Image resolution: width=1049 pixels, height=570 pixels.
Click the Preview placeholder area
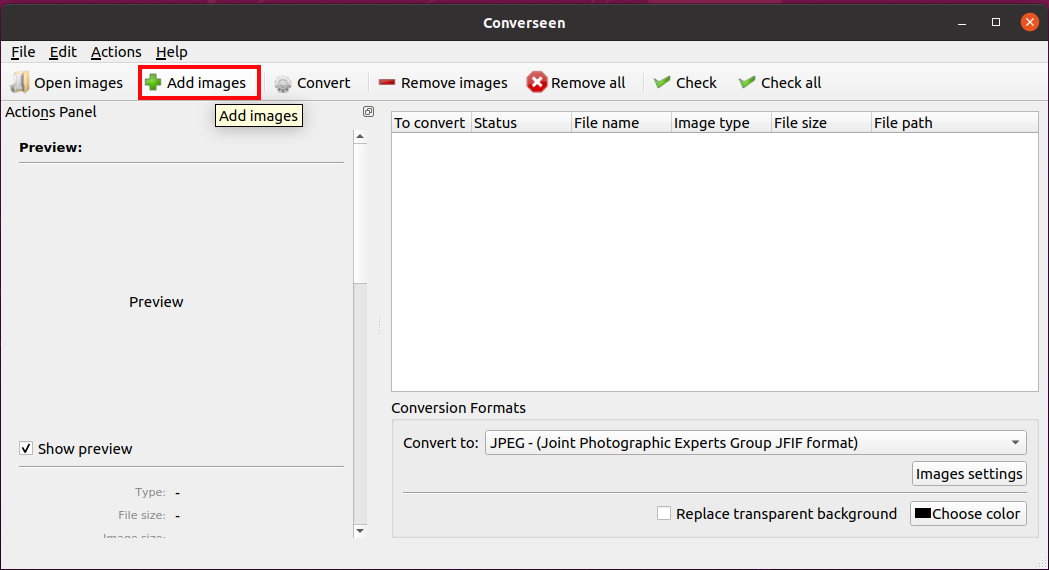[156, 302]
